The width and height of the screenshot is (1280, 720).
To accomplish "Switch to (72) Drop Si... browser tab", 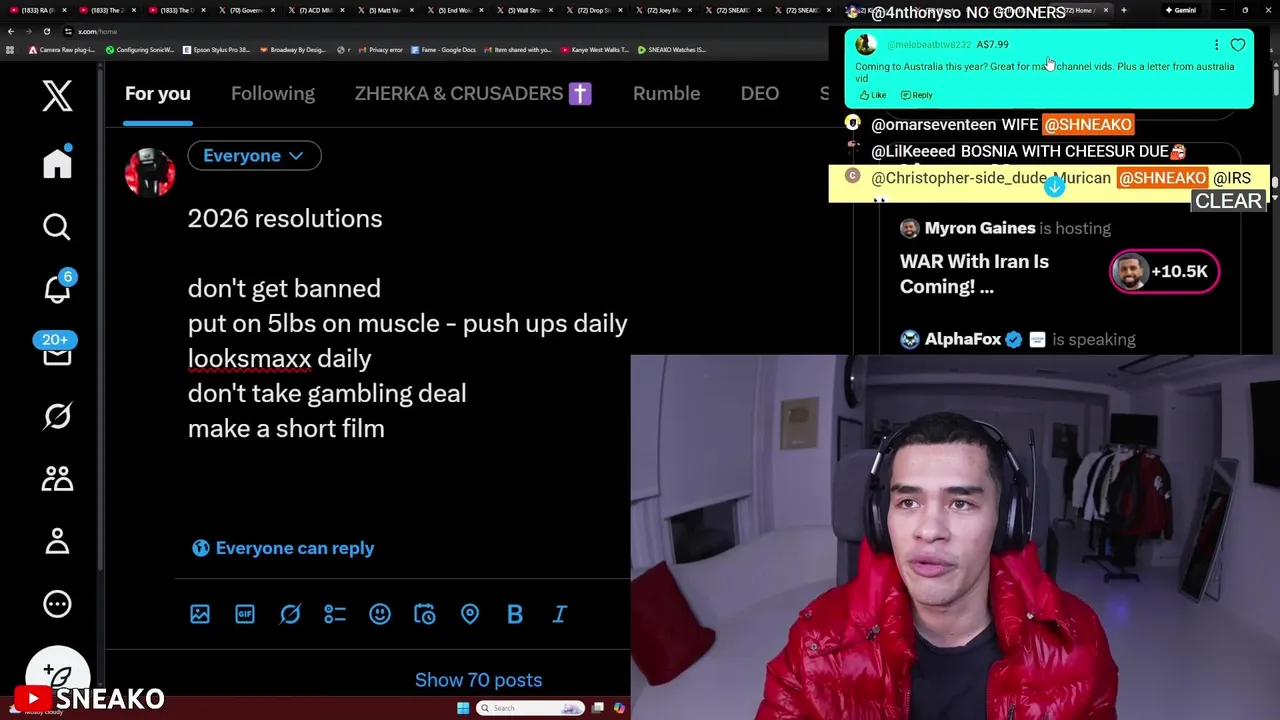I will [x=592, y=10].
